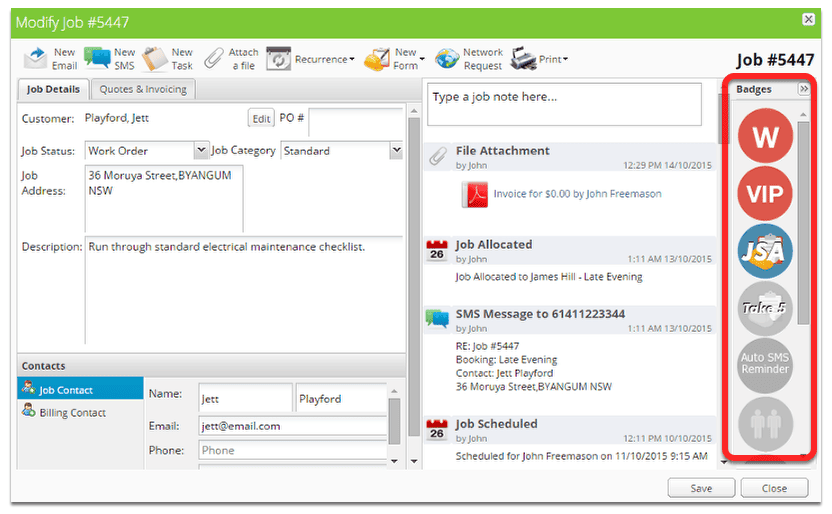Viewport: 832px width, 514px height.
Task: Click the last name field Playford
Action: pyautogui.click(x=342, y=398)
